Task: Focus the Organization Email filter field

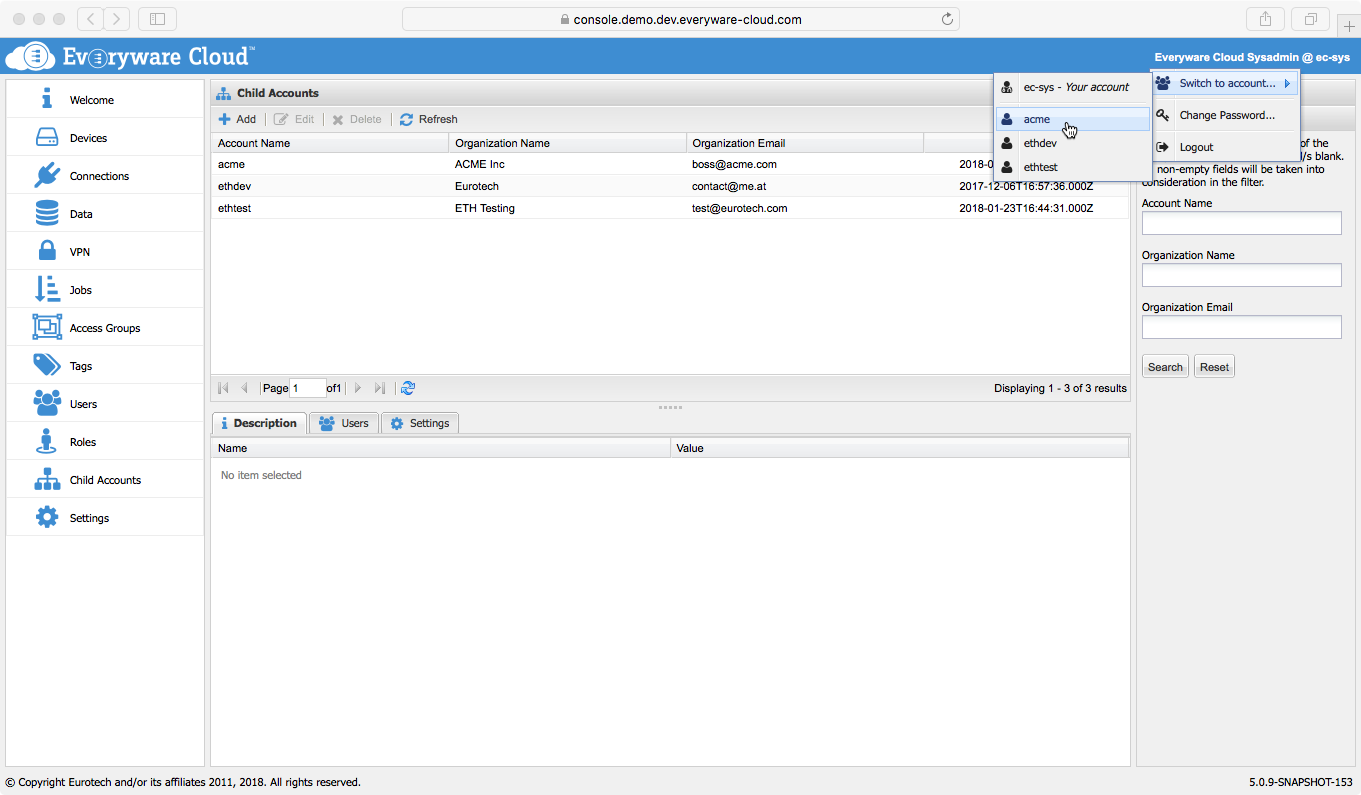Action: [x=1241, y=327]
